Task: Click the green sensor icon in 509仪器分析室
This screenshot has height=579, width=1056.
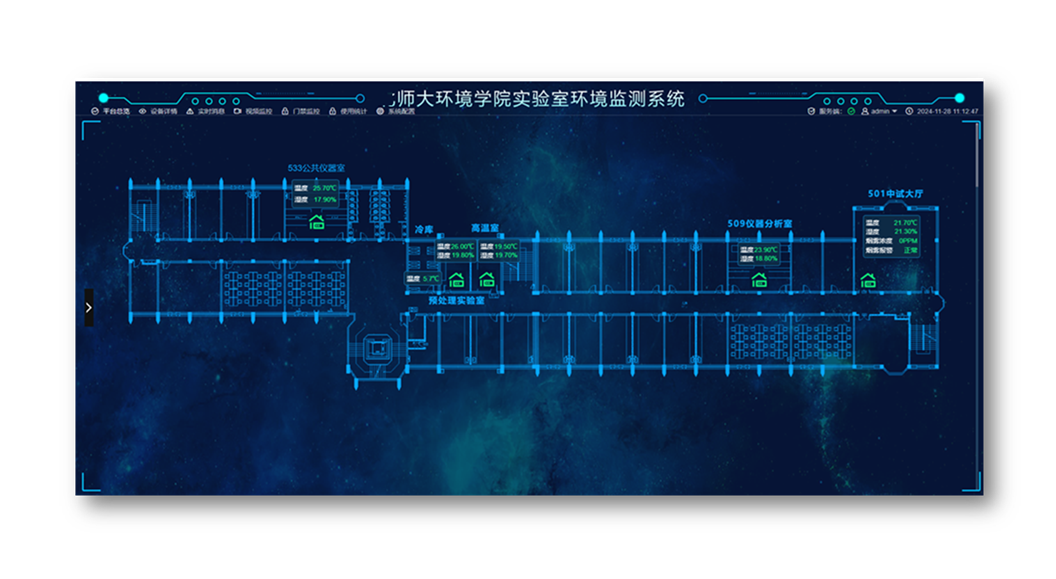Action: coord(759,280)
